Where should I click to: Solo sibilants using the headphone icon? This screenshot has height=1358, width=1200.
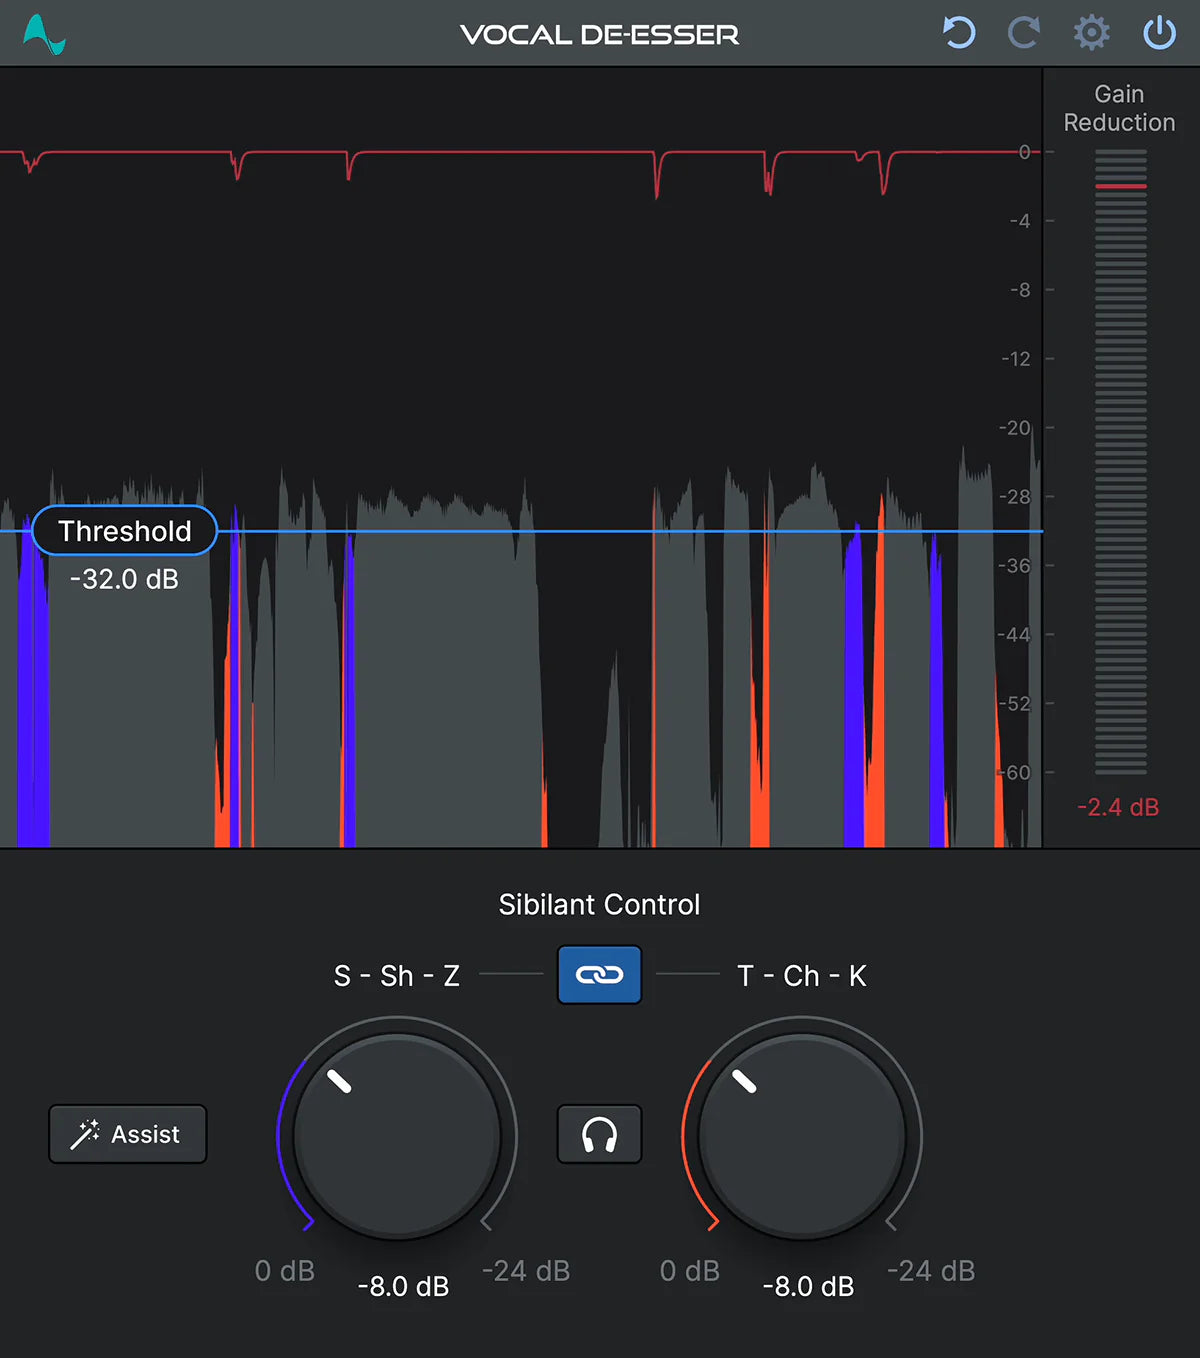tap(599, 1133)
